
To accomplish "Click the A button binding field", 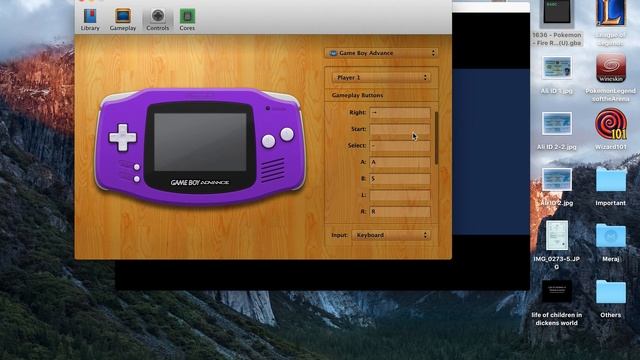I will click(400, 162).
